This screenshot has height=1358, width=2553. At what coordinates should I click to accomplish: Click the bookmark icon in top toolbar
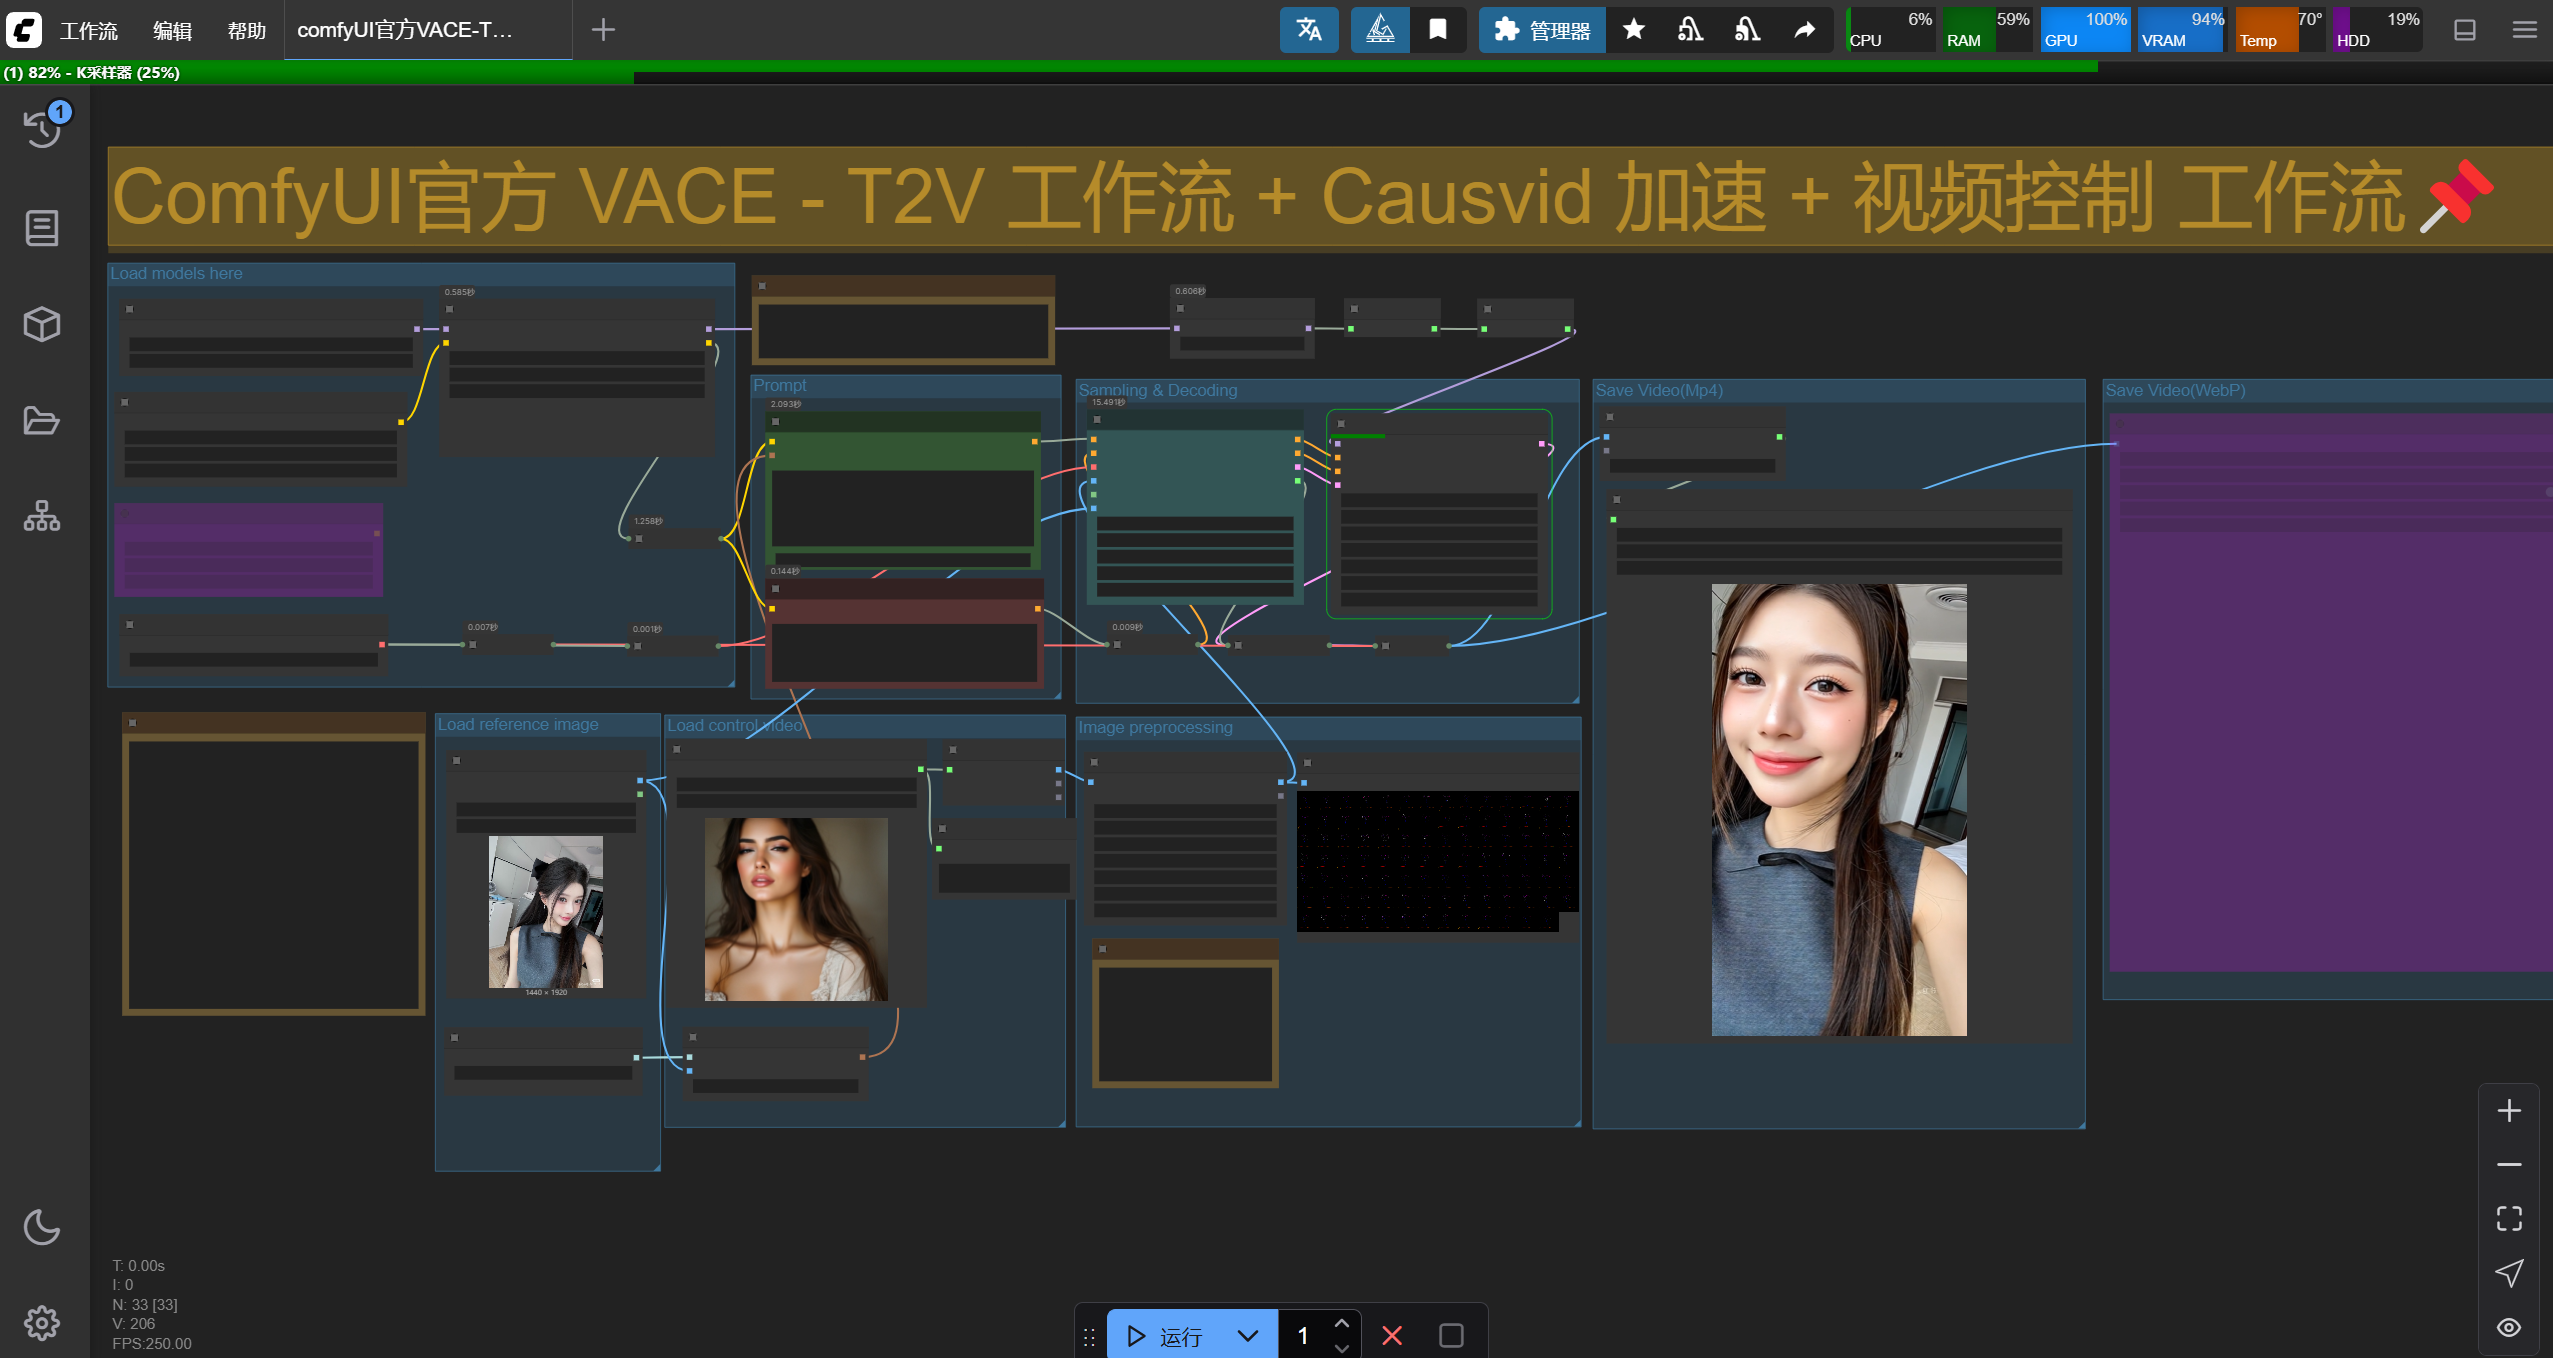1438,29
